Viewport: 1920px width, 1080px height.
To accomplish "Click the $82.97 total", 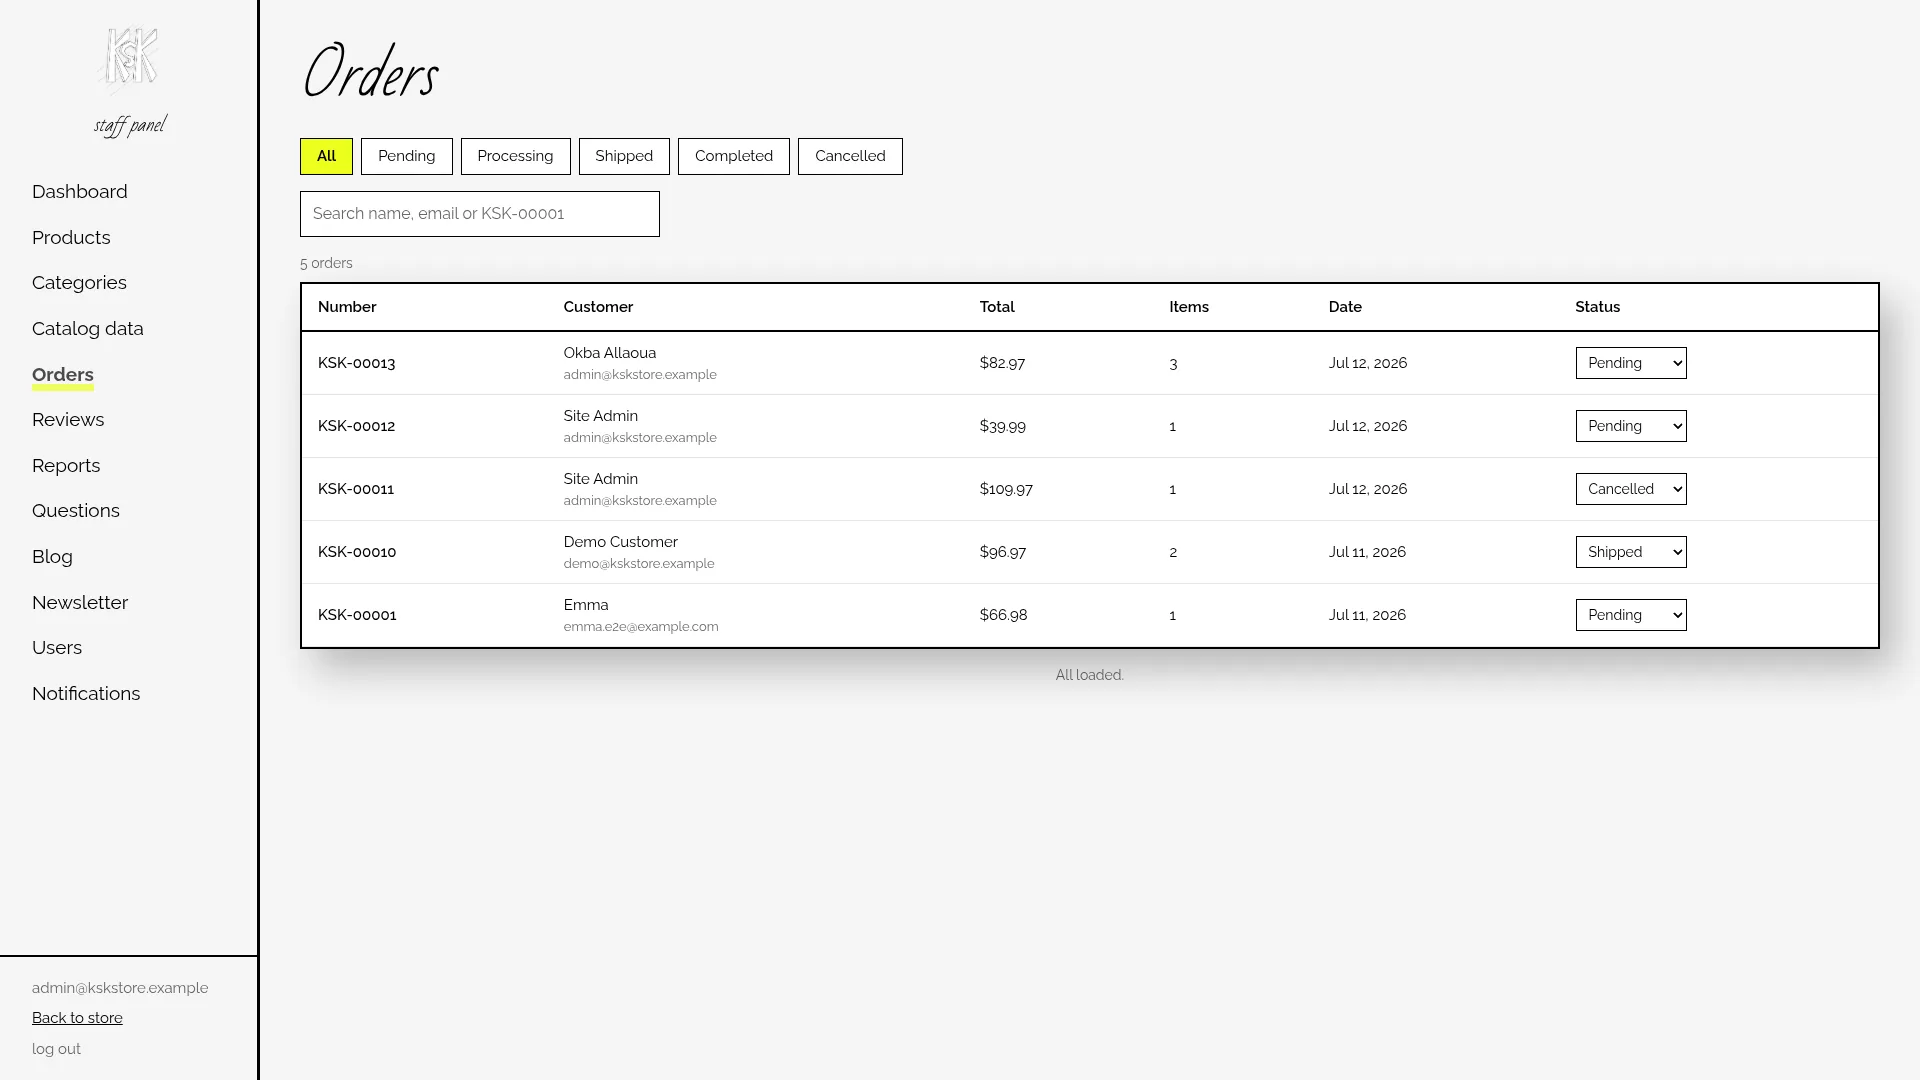I will click(1002, 363).
